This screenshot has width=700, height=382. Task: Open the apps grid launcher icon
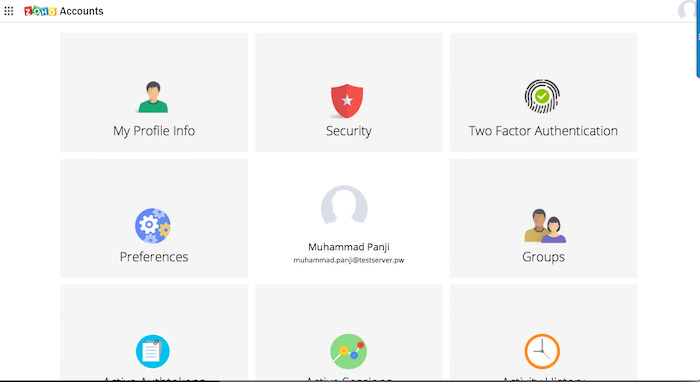[8, 11]
